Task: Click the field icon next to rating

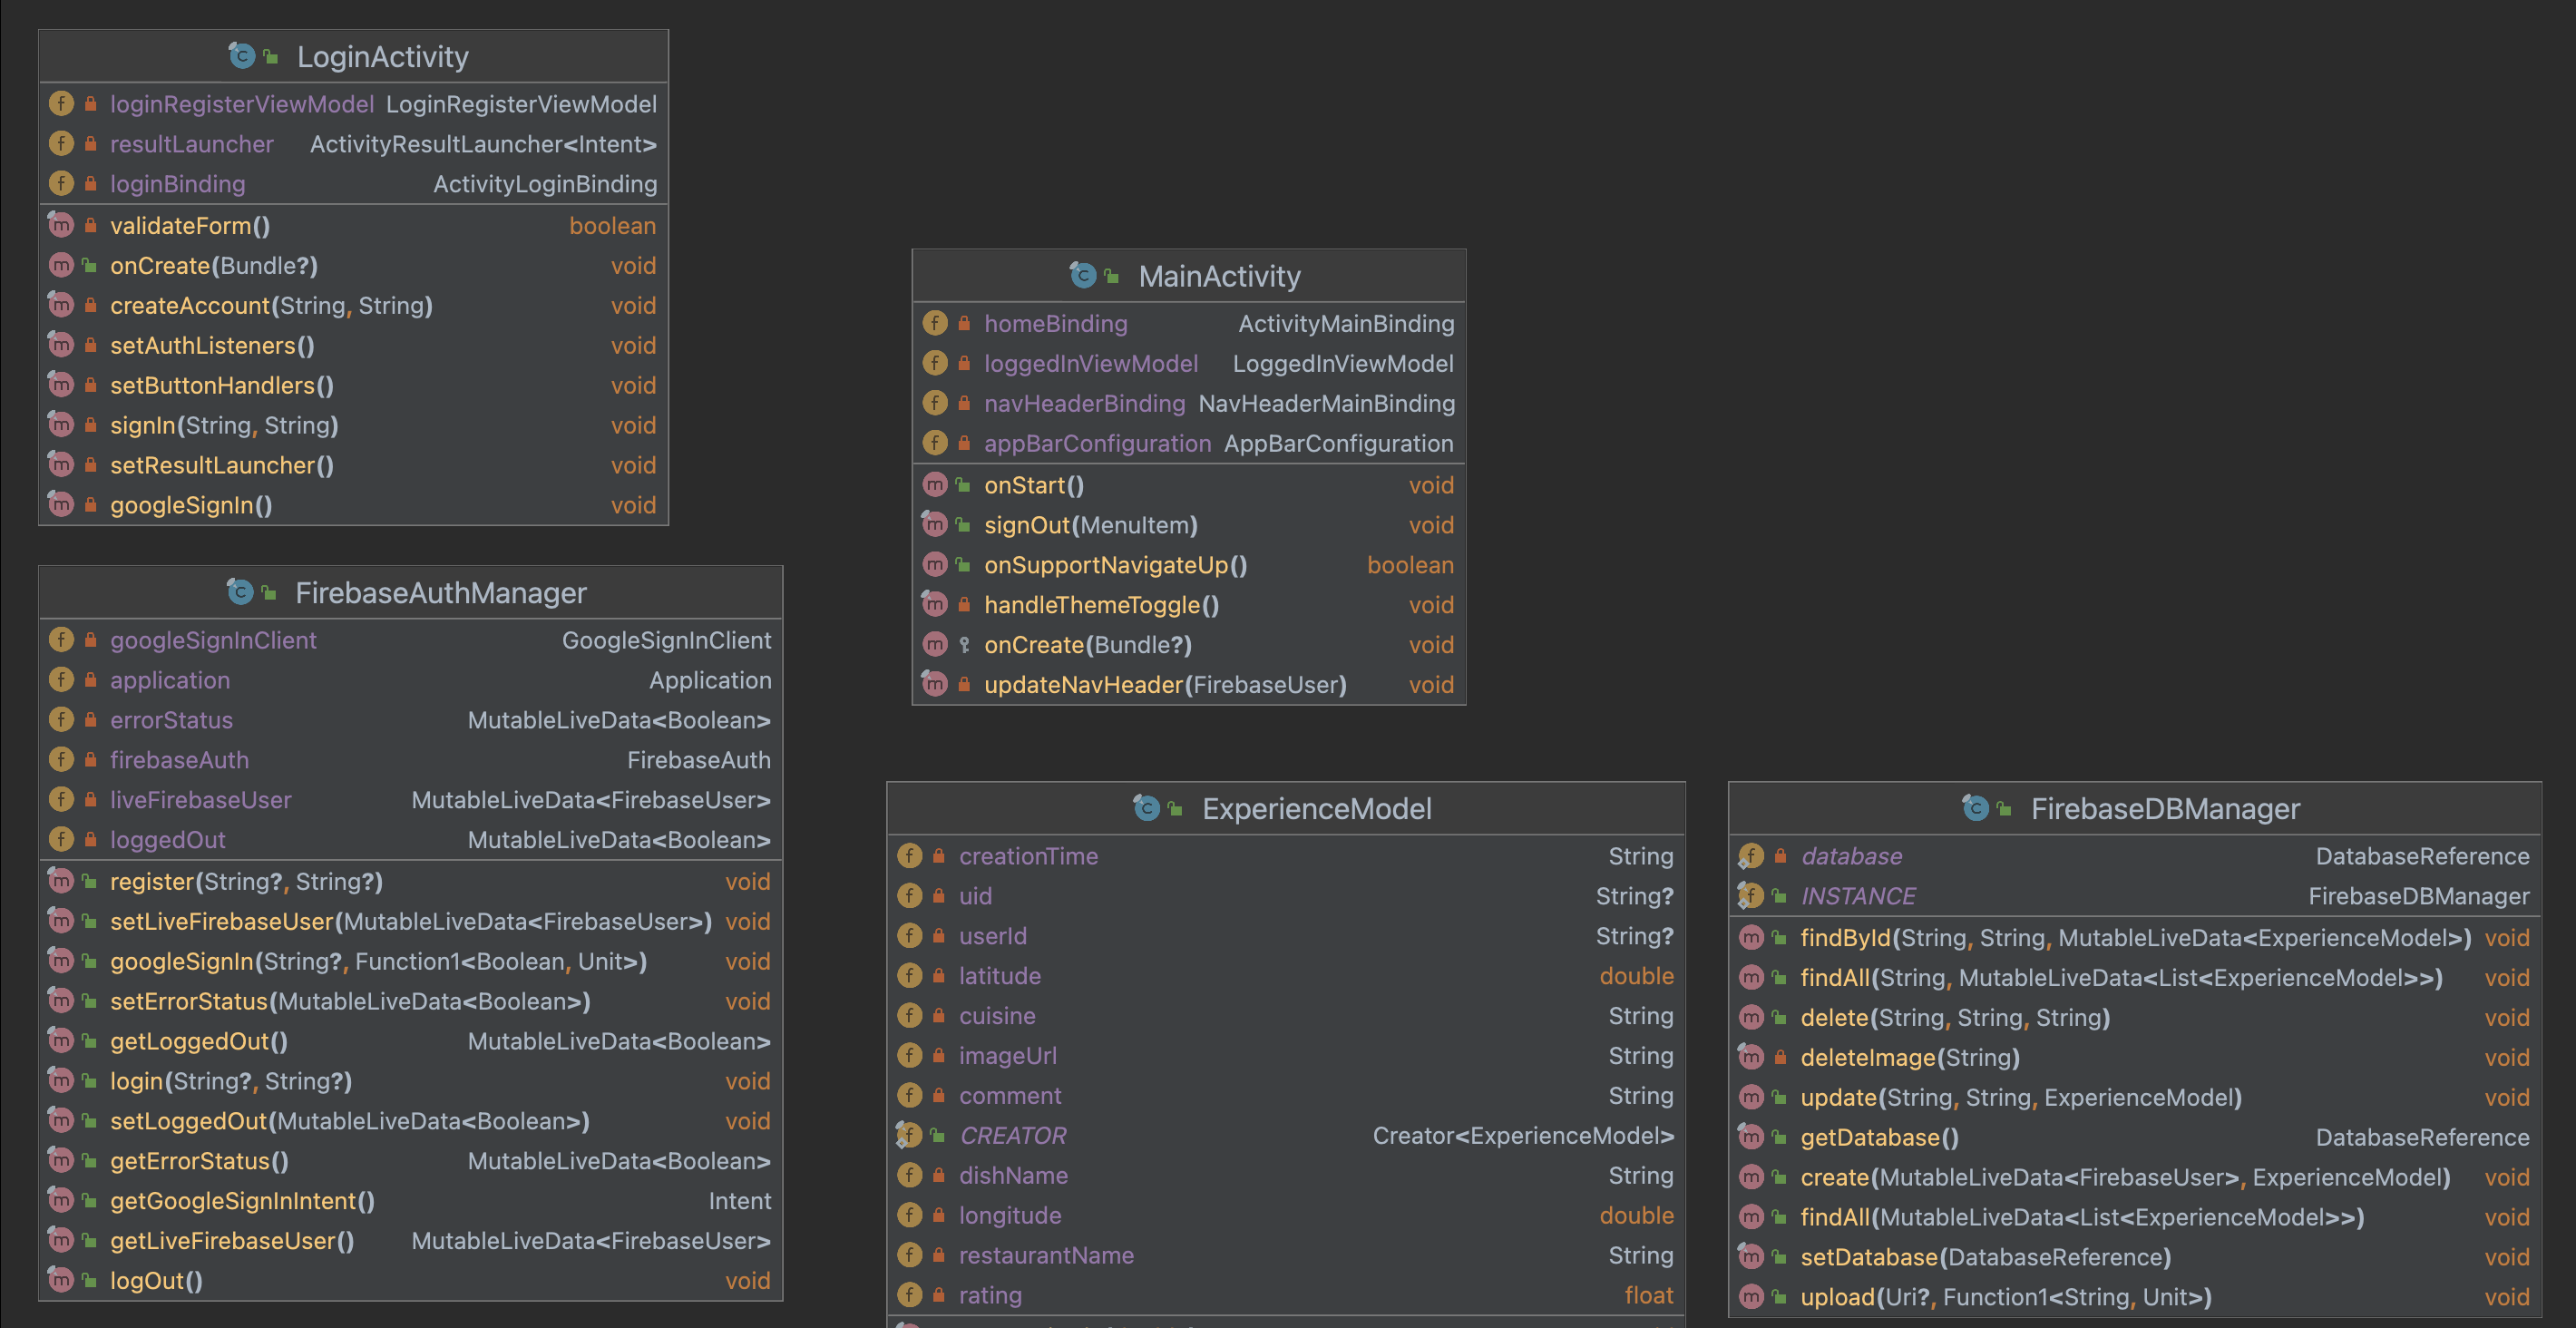Action: [909, 1295]
